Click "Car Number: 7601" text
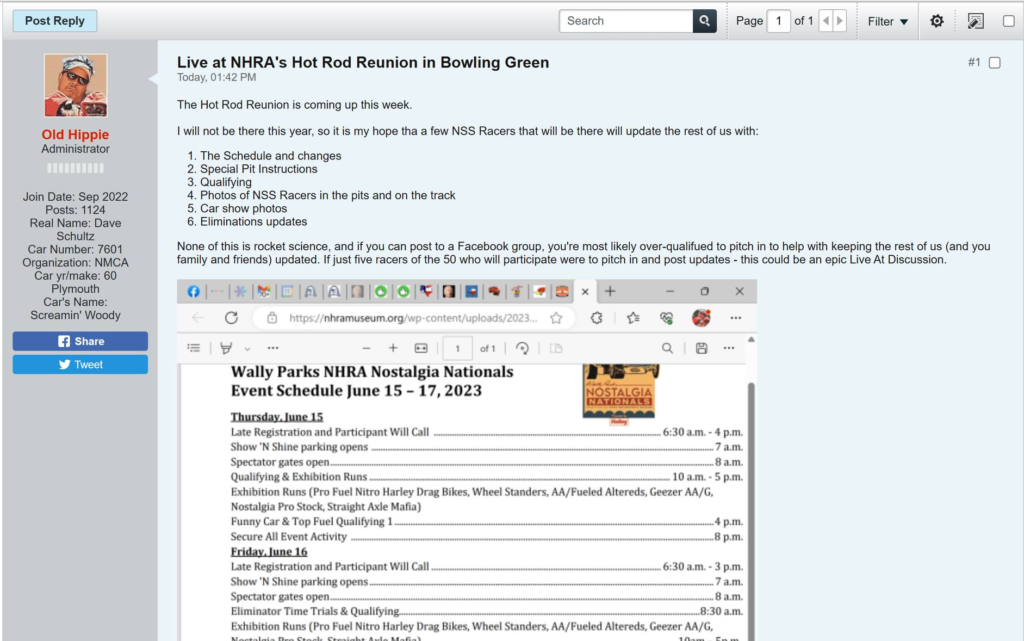 click(75, 249)
